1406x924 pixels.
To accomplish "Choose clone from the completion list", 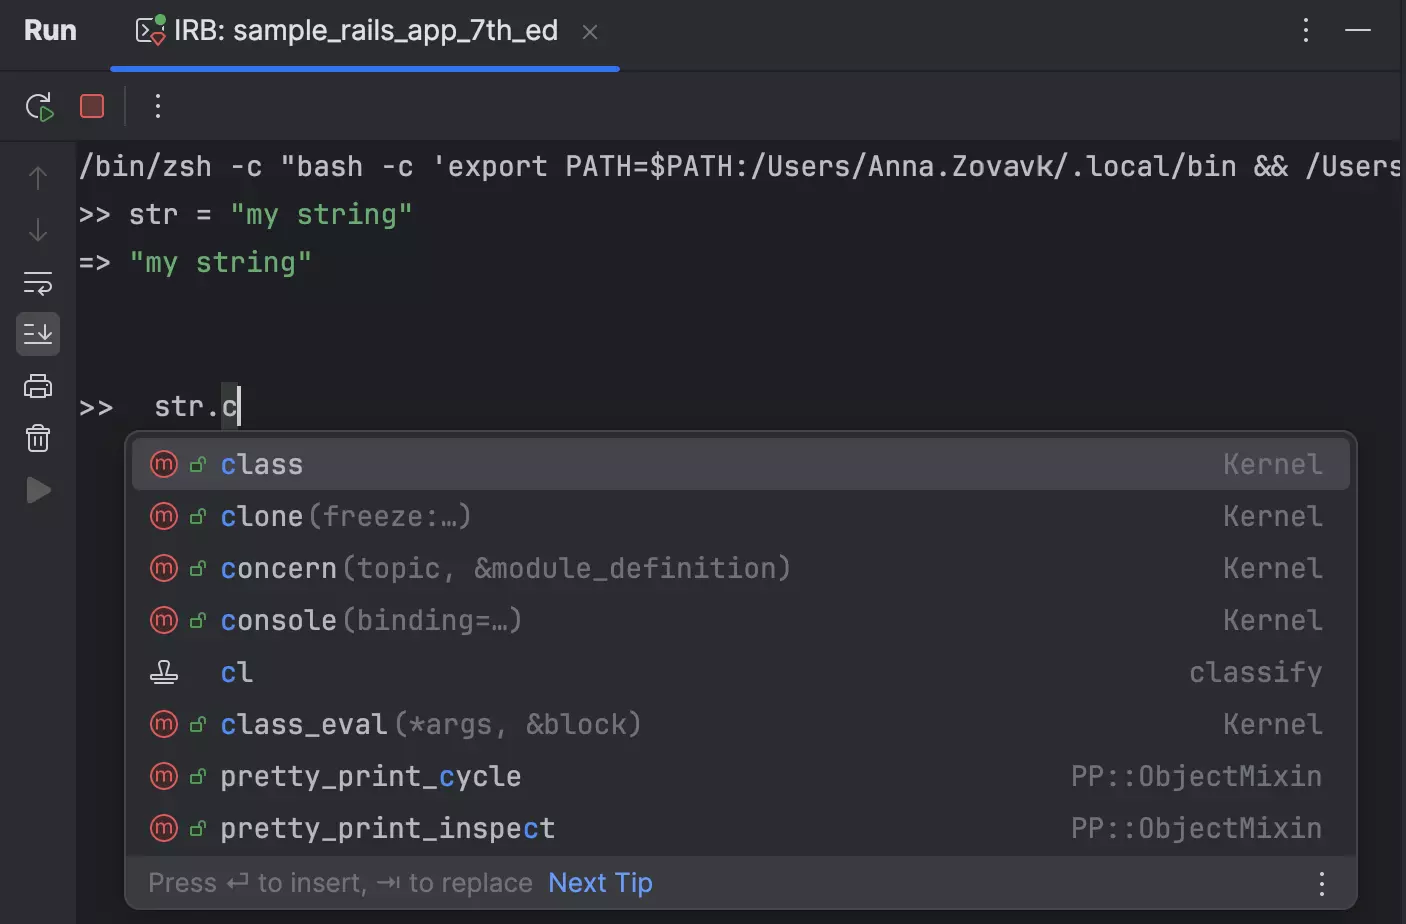I will 261,516.
